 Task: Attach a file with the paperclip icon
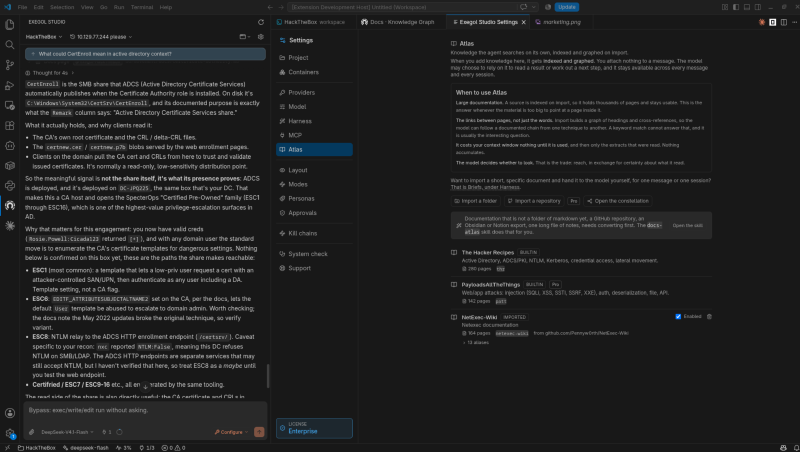(32, 432)
